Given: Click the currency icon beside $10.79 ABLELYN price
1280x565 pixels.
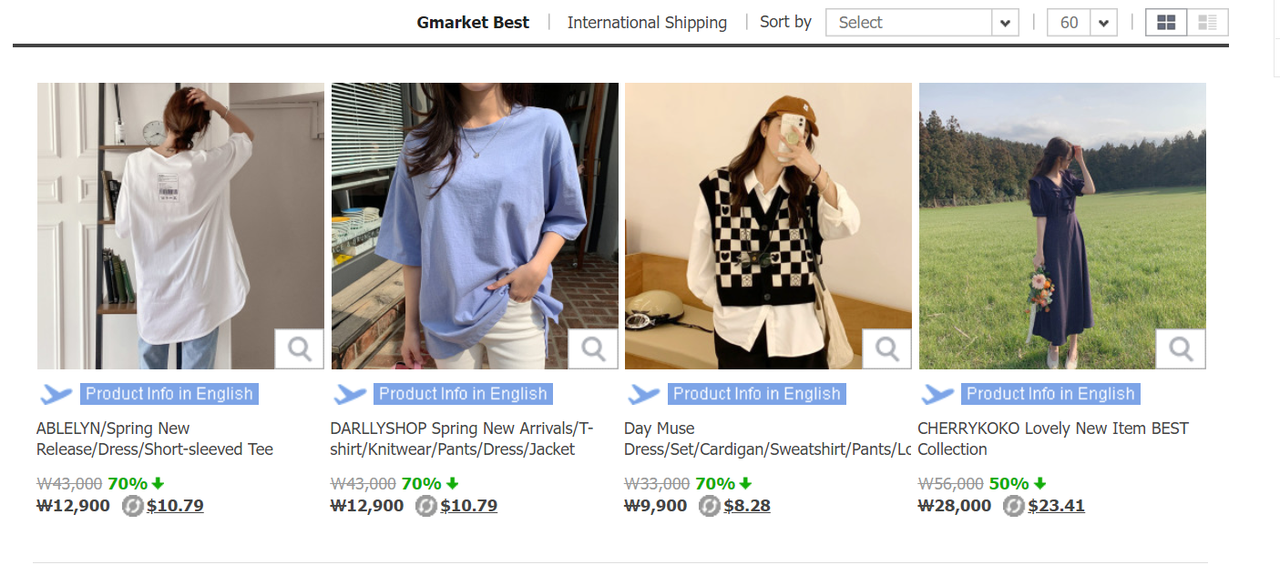Looking at the screenshot, I should [133, 506].
